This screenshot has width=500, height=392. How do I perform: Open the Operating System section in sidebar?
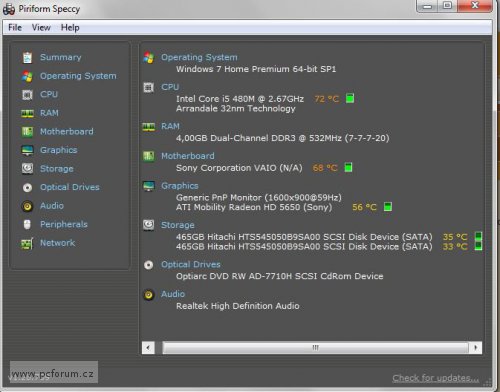pyautogui.click(x=78, y=76)
